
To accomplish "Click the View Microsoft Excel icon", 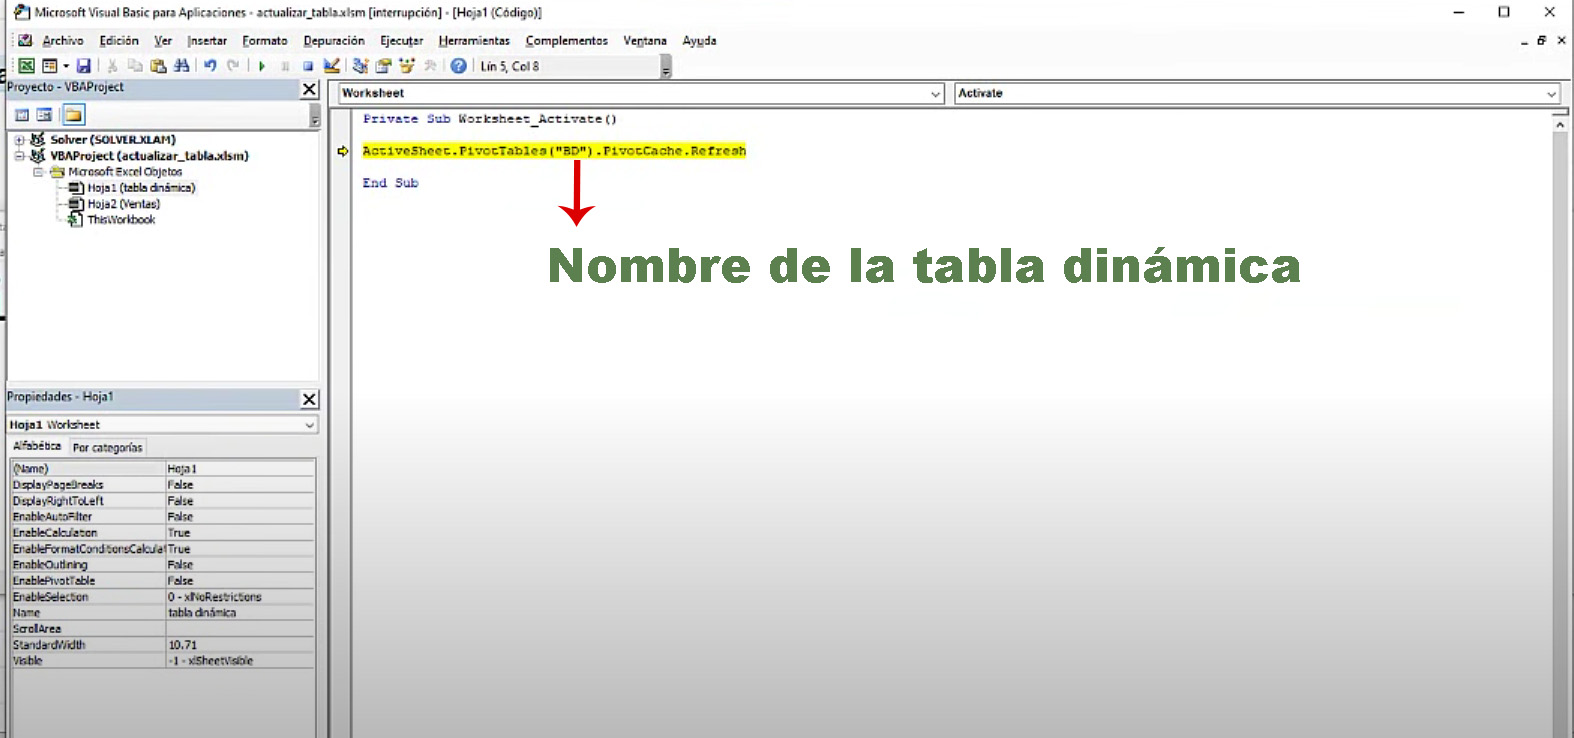I will (27, 66).
